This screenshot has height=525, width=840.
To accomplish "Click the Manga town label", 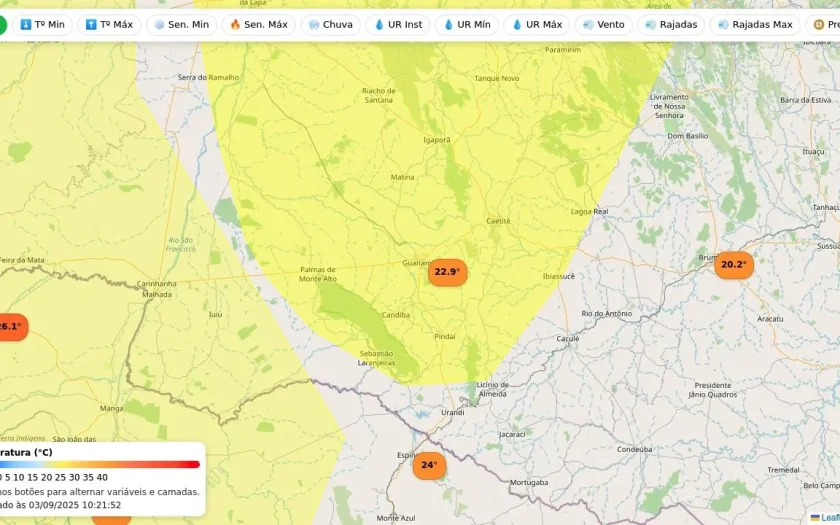I will (x=111, y=409).
